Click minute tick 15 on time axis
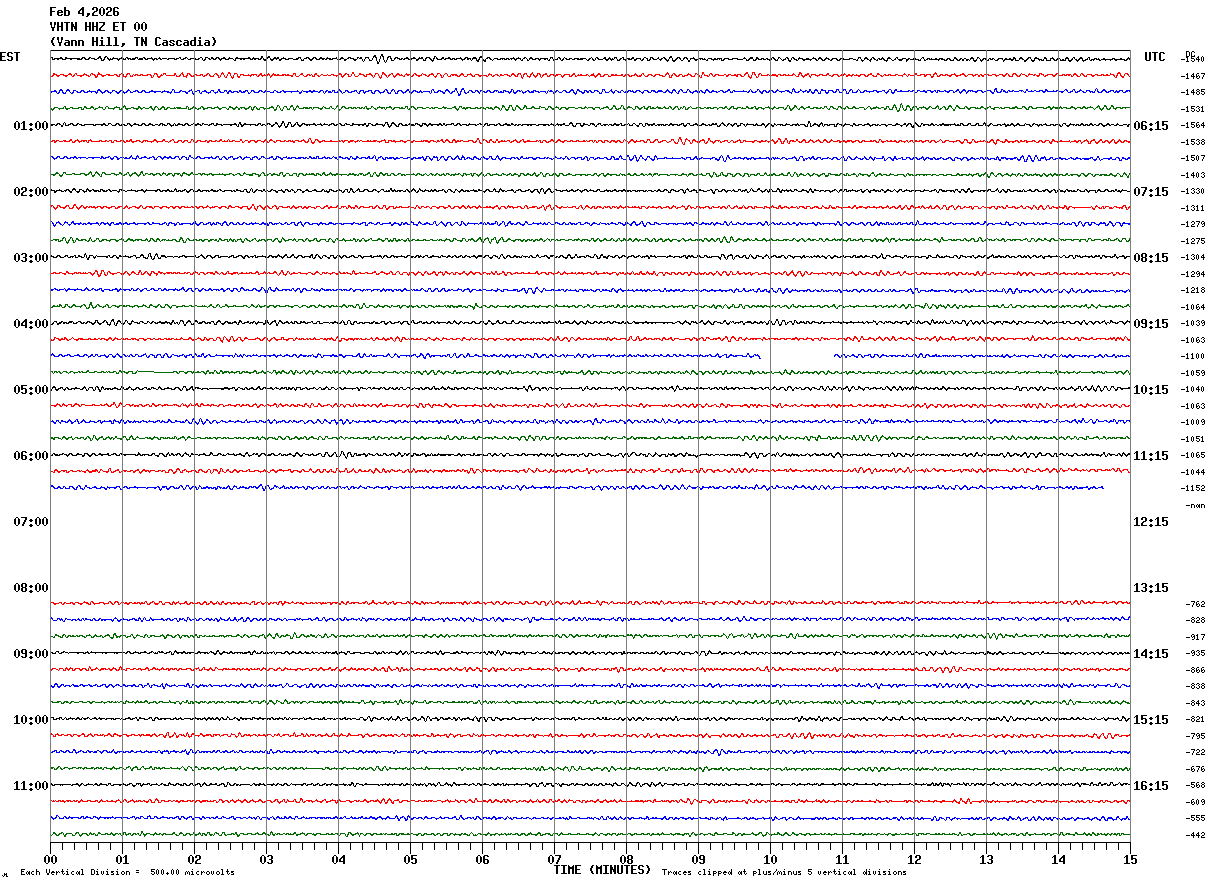This screenshot has width=1210, height=886. coord(1130,859)
